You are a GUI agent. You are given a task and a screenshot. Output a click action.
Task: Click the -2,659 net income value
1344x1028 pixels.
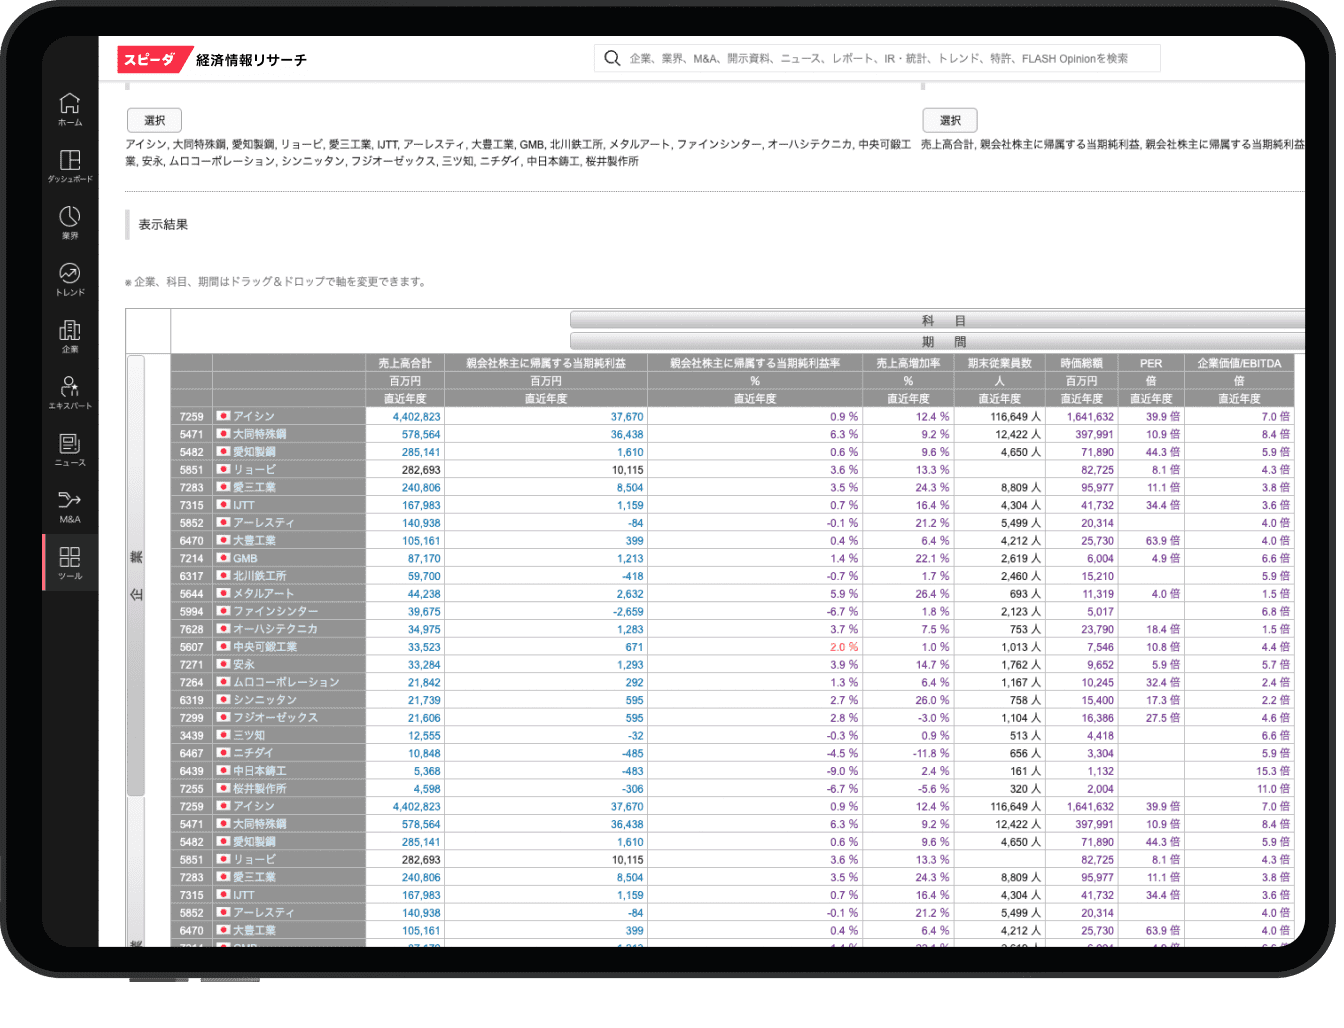[x=629, y=611]
